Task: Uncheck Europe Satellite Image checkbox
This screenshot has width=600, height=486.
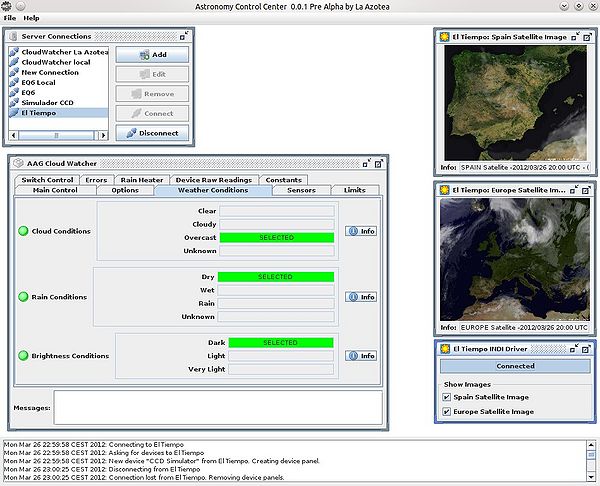Action: tap(446, 411)
